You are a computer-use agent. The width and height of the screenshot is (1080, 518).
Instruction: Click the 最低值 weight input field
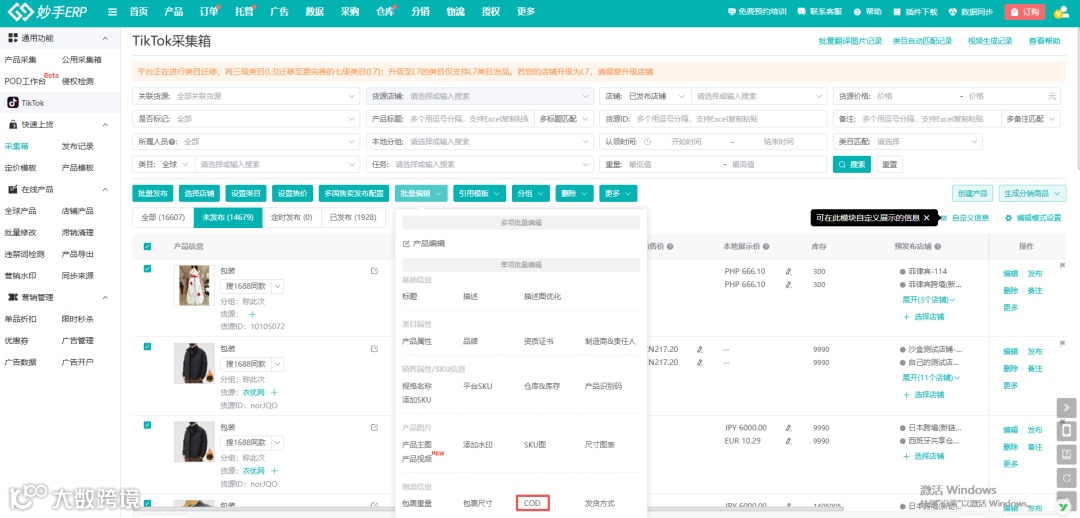point(672,165)
